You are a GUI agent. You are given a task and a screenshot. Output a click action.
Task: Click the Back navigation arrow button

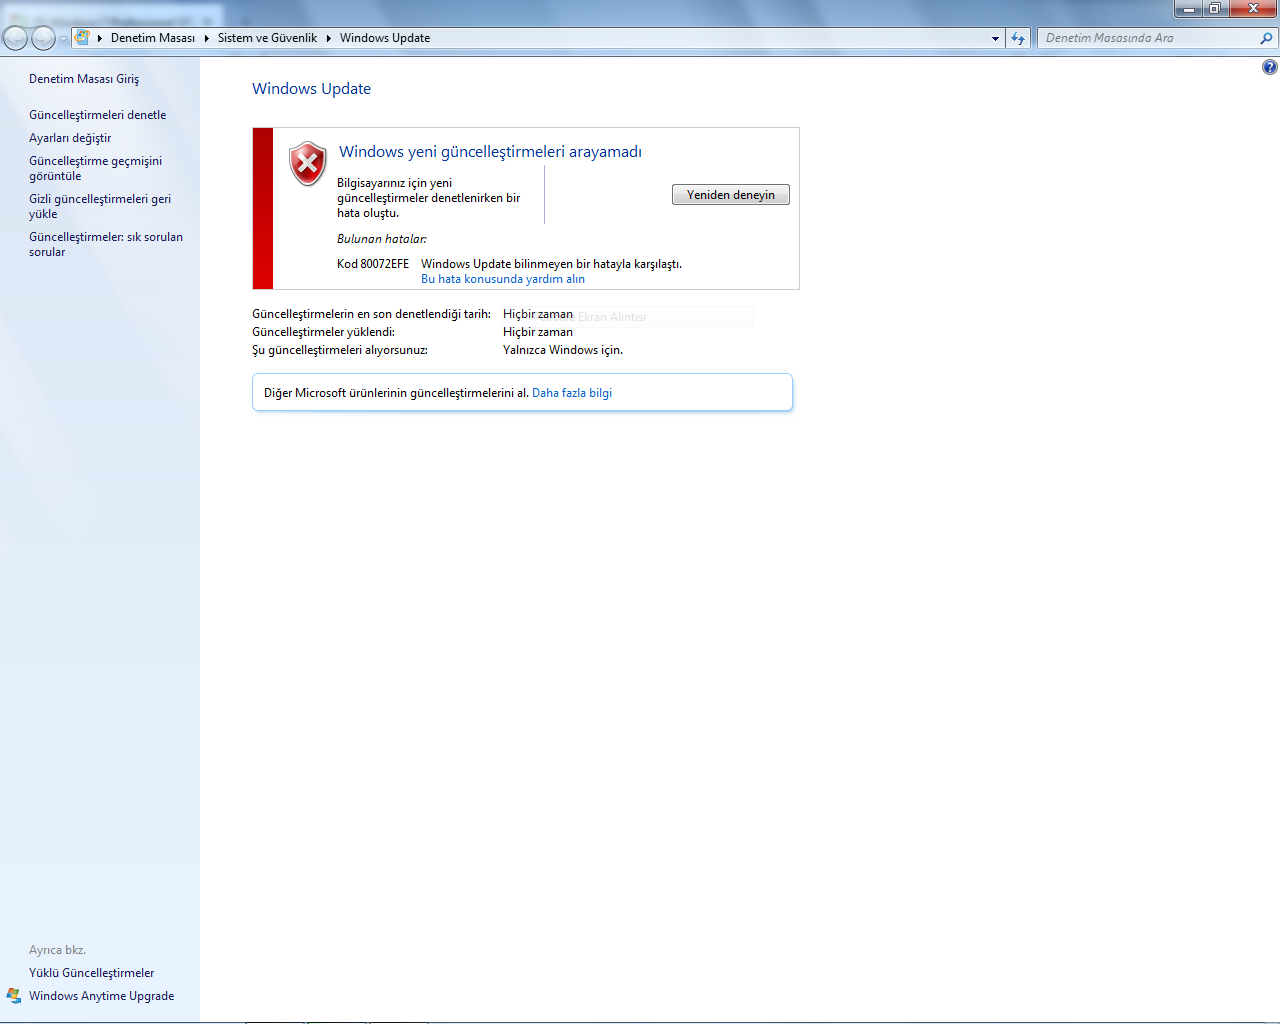coord(15,38)
